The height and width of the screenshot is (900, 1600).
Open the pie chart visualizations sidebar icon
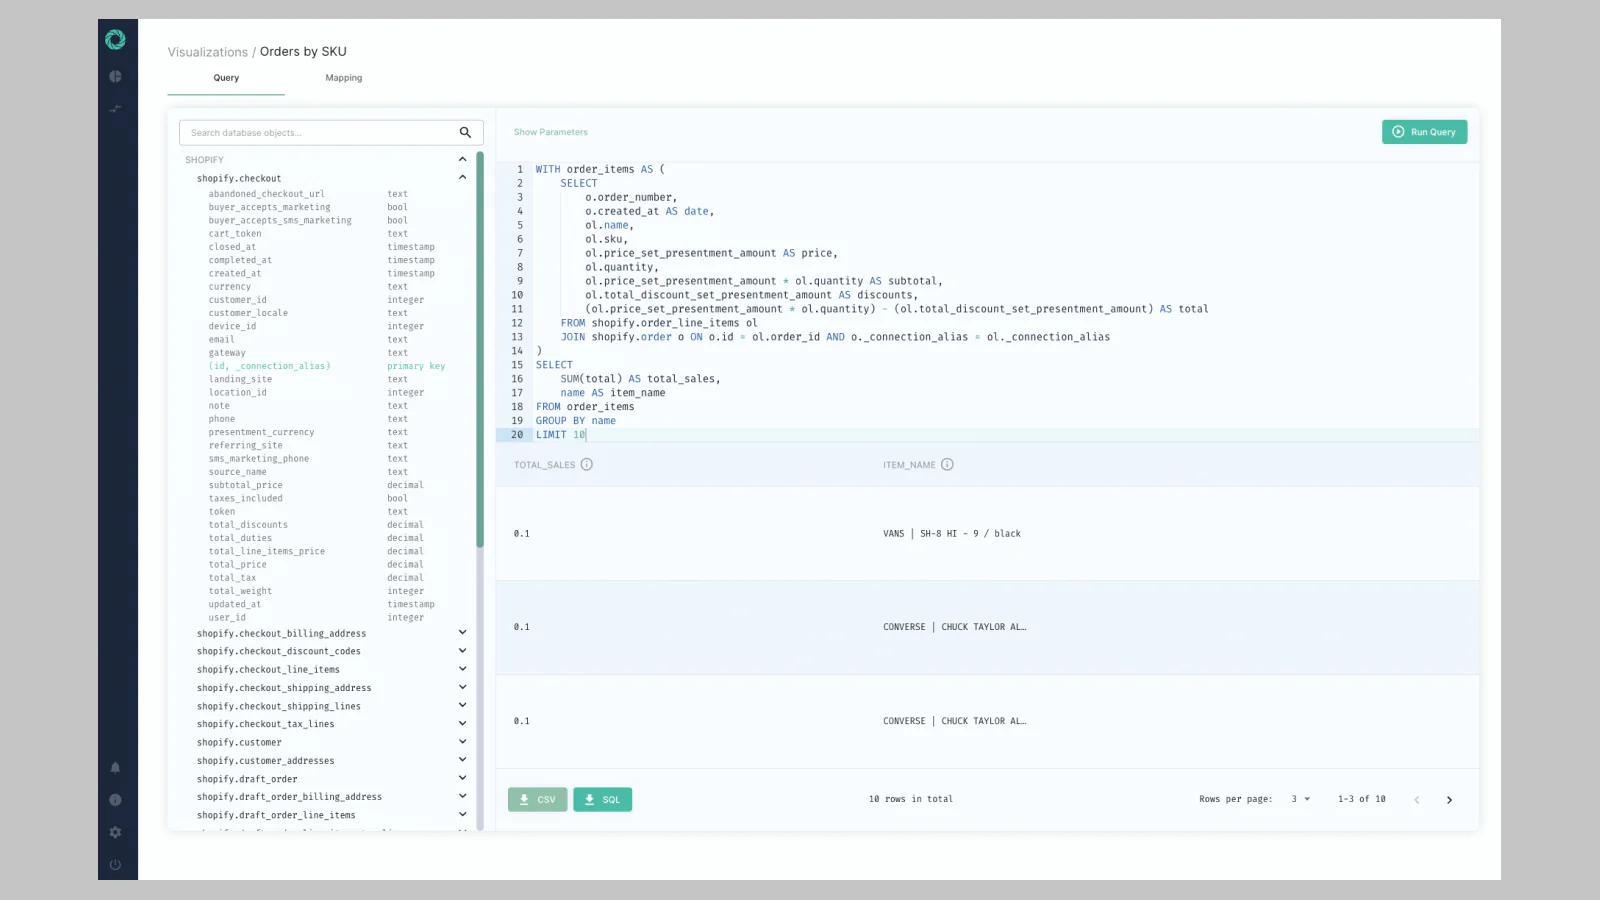(115, 76)
